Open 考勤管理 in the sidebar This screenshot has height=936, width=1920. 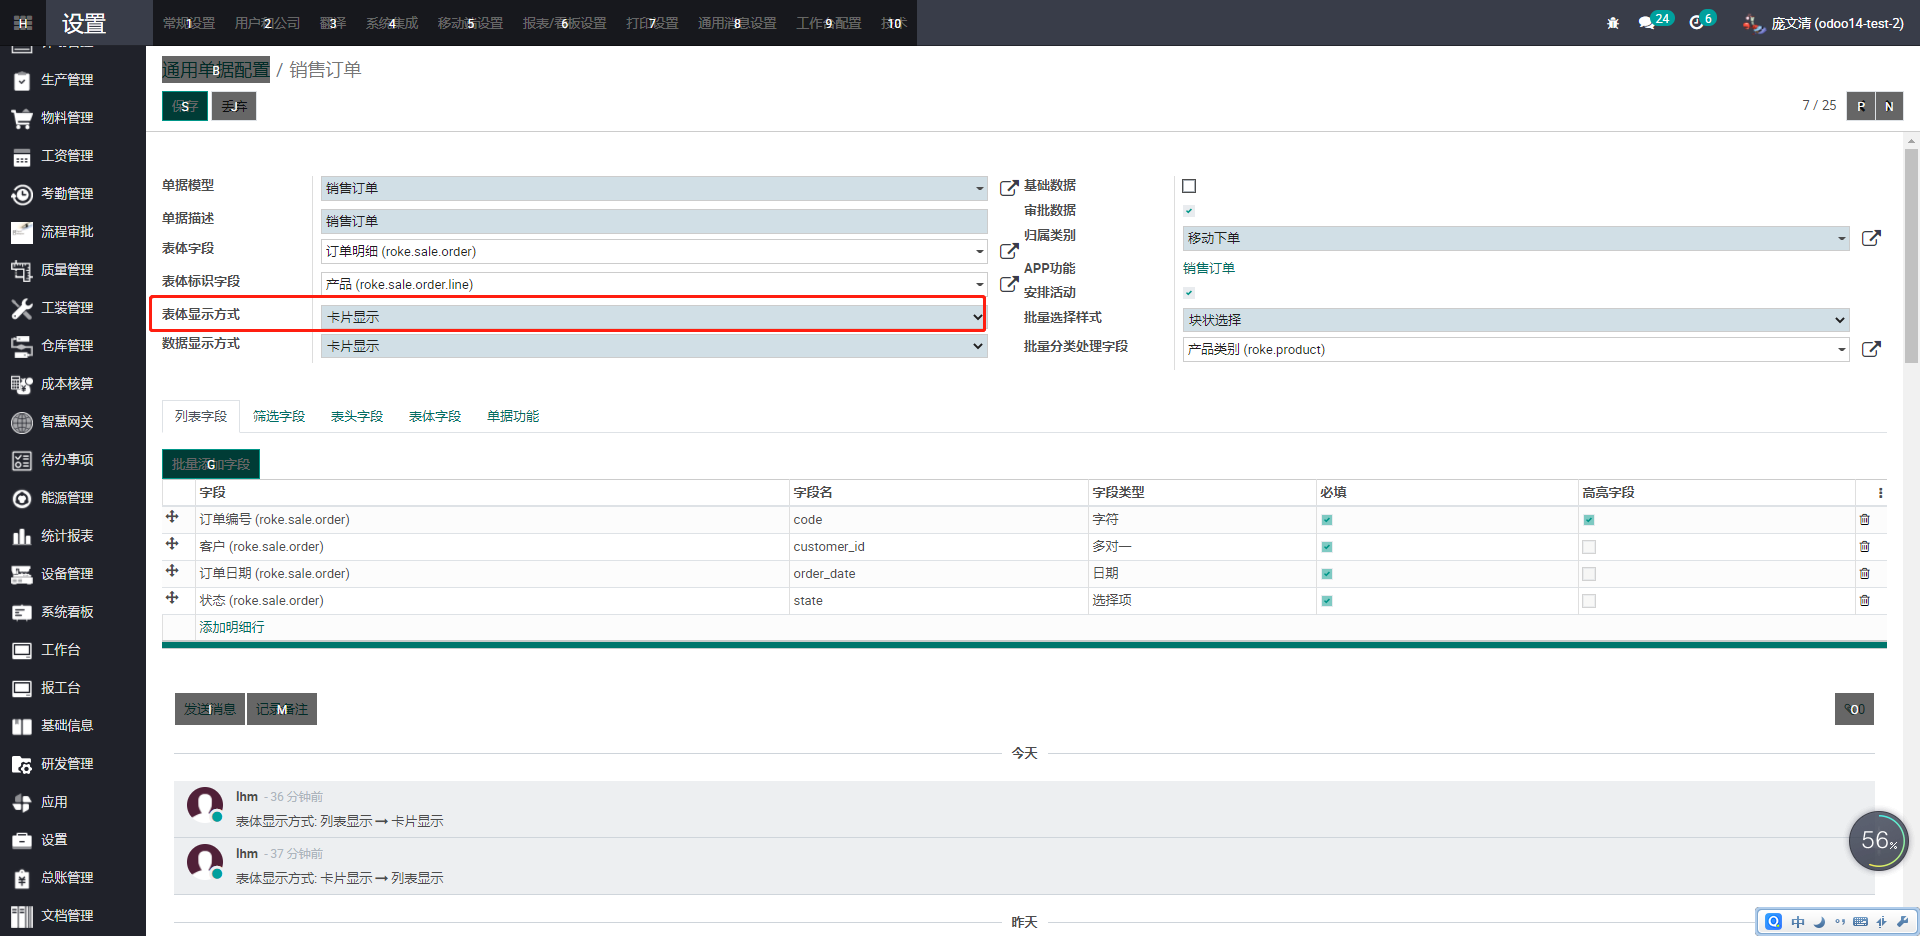click(x=67, y=194)
